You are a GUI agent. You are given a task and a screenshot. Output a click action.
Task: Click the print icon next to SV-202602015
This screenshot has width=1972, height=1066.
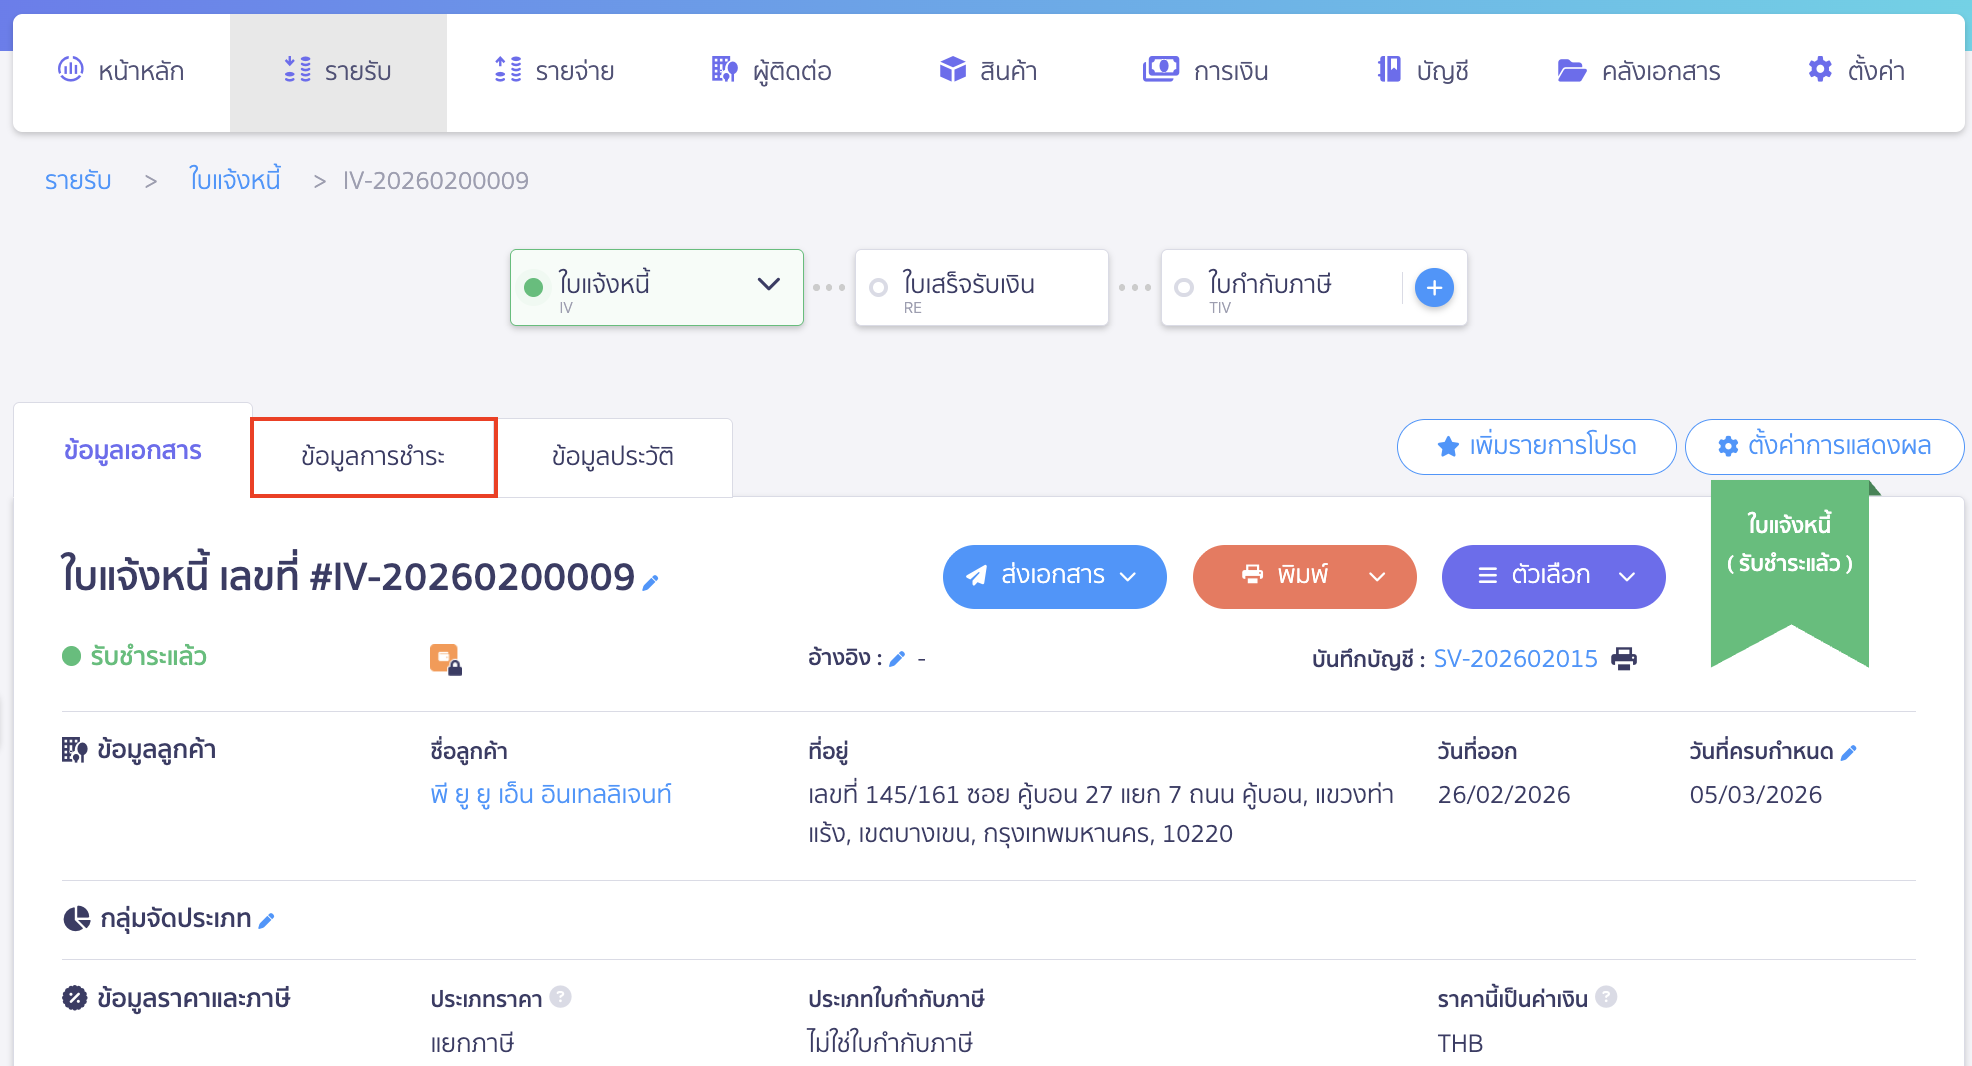click(x=1625, y=659)
